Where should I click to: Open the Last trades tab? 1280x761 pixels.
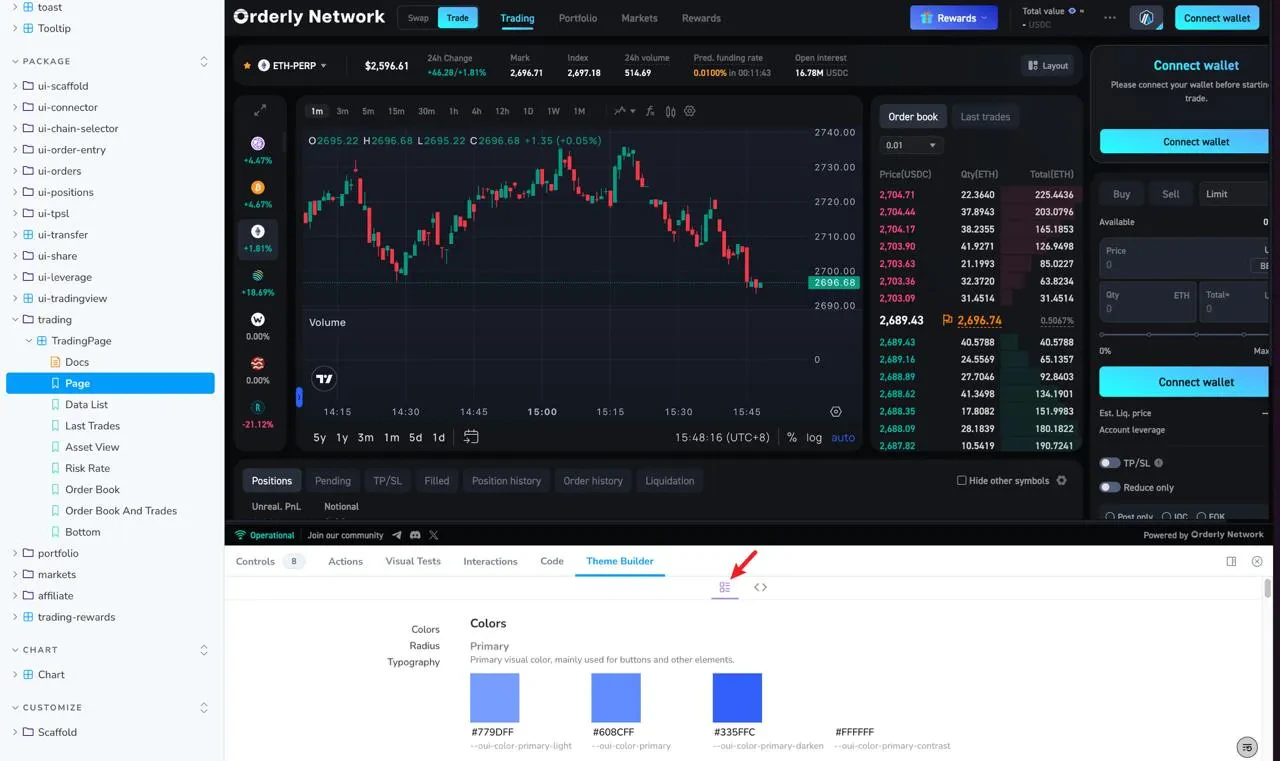[x=984, y=116]
